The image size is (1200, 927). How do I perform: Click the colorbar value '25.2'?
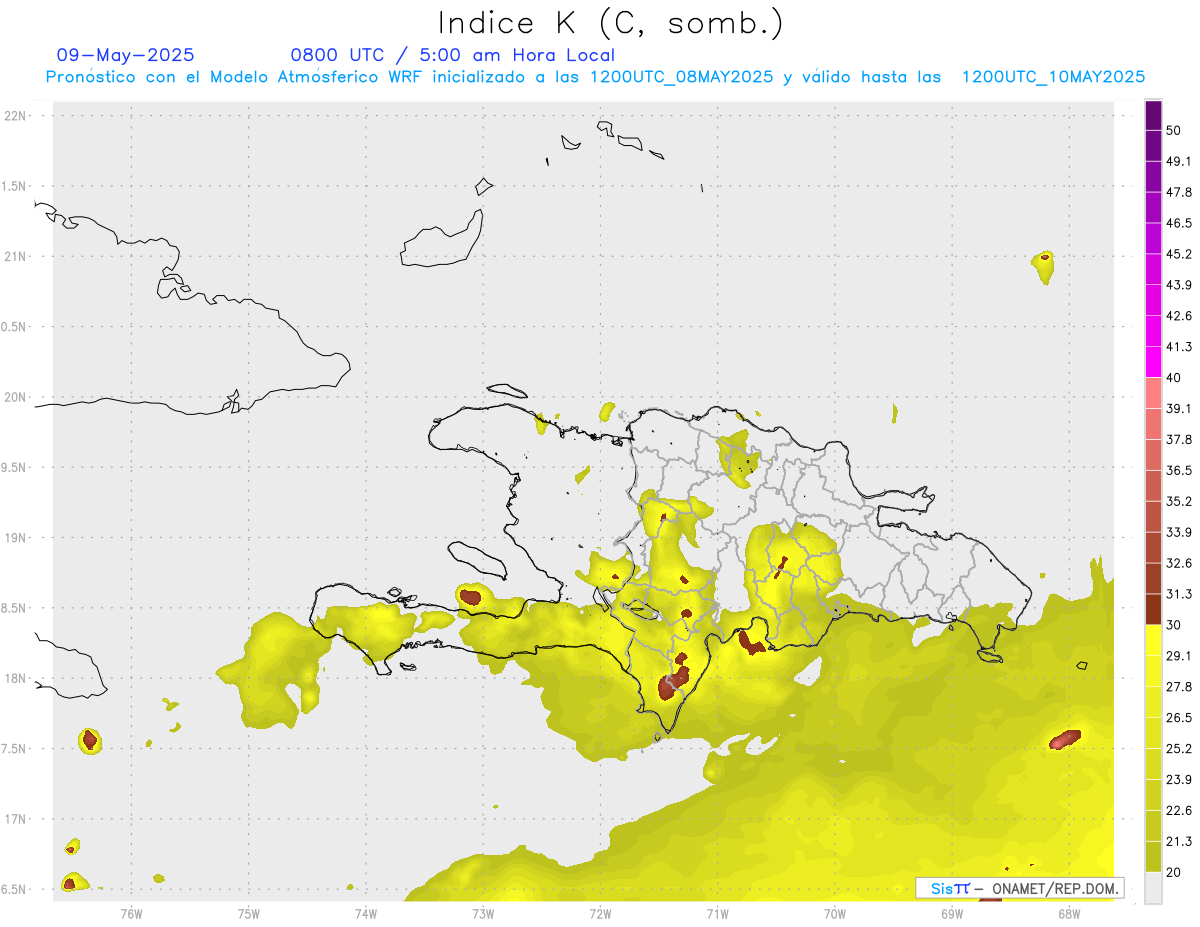(1179, 749)
